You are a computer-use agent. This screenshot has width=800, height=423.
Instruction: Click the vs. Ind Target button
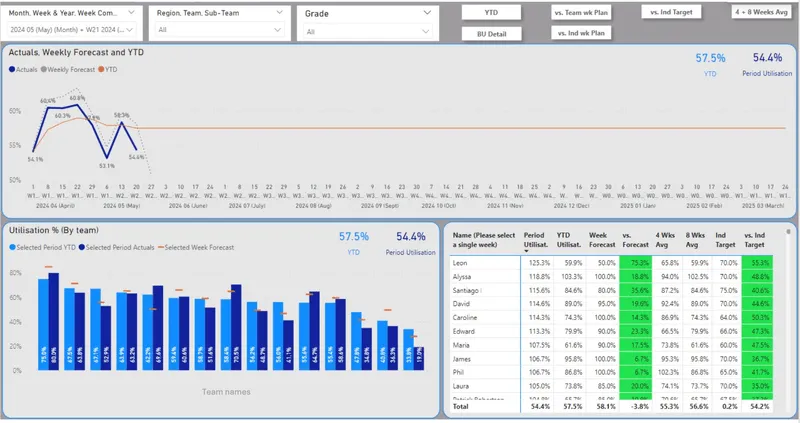click(671, 12)
